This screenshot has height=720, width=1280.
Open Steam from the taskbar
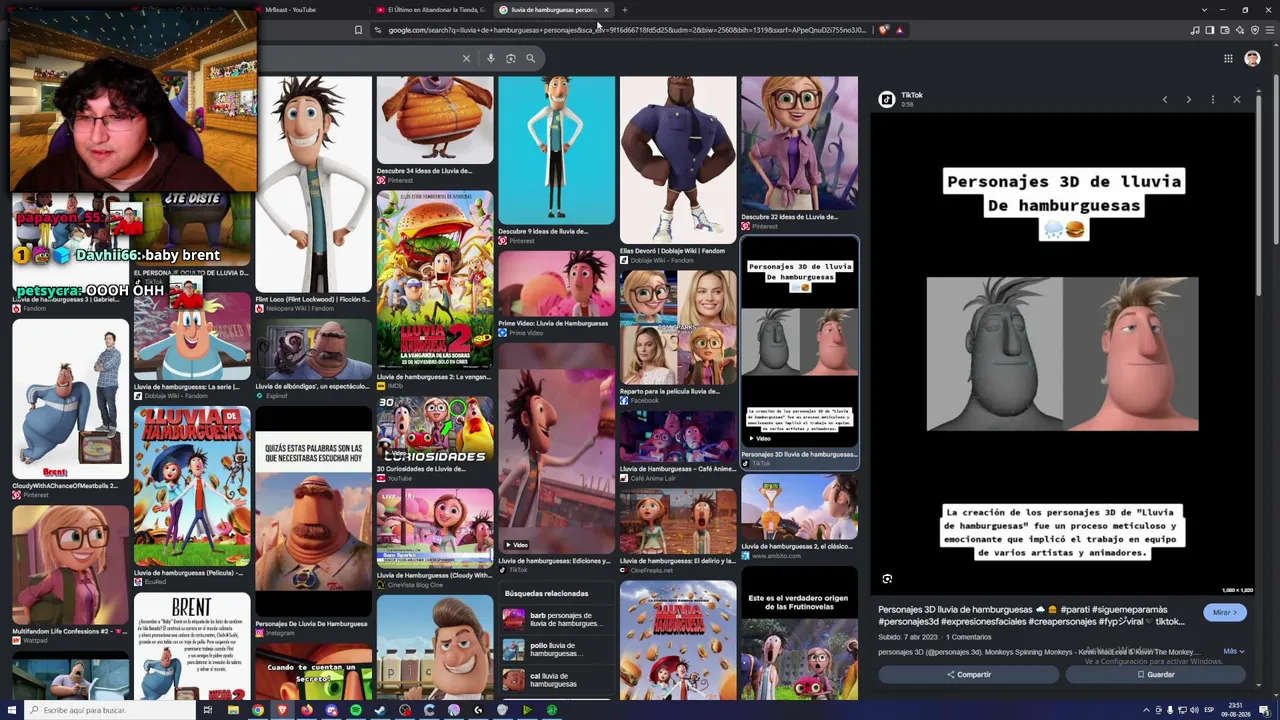(380, 710)
